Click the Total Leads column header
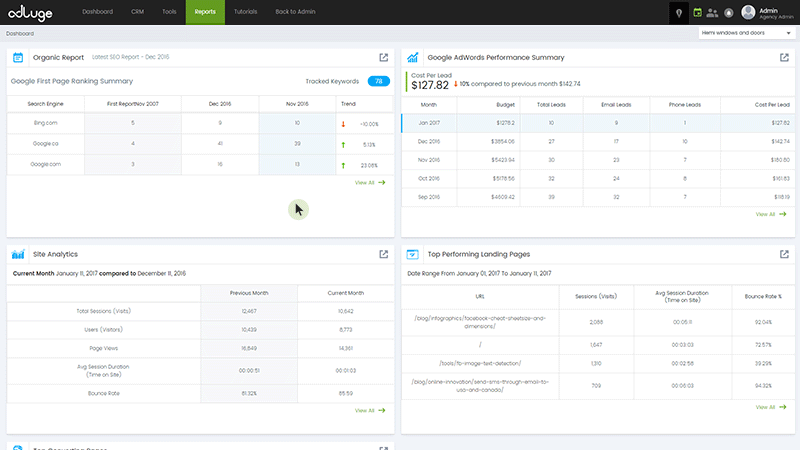Screen dimensions: 800x450 point(551,105)
